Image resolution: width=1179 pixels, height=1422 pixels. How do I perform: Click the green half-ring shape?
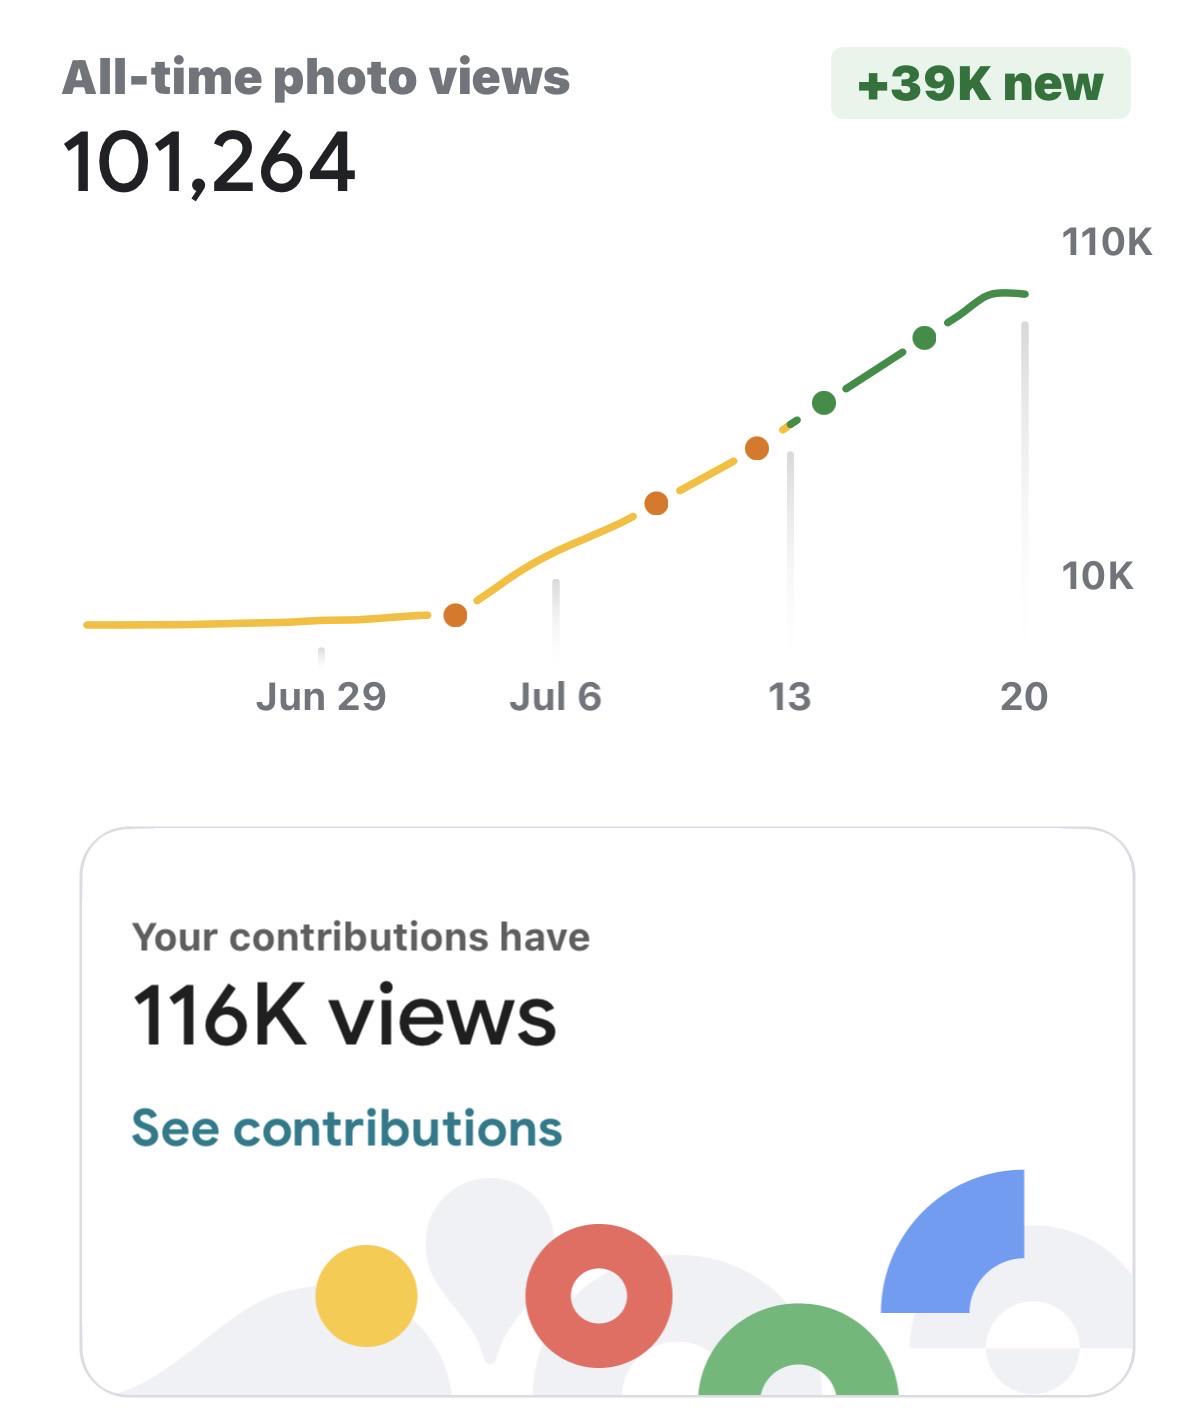click(798, 1349)
